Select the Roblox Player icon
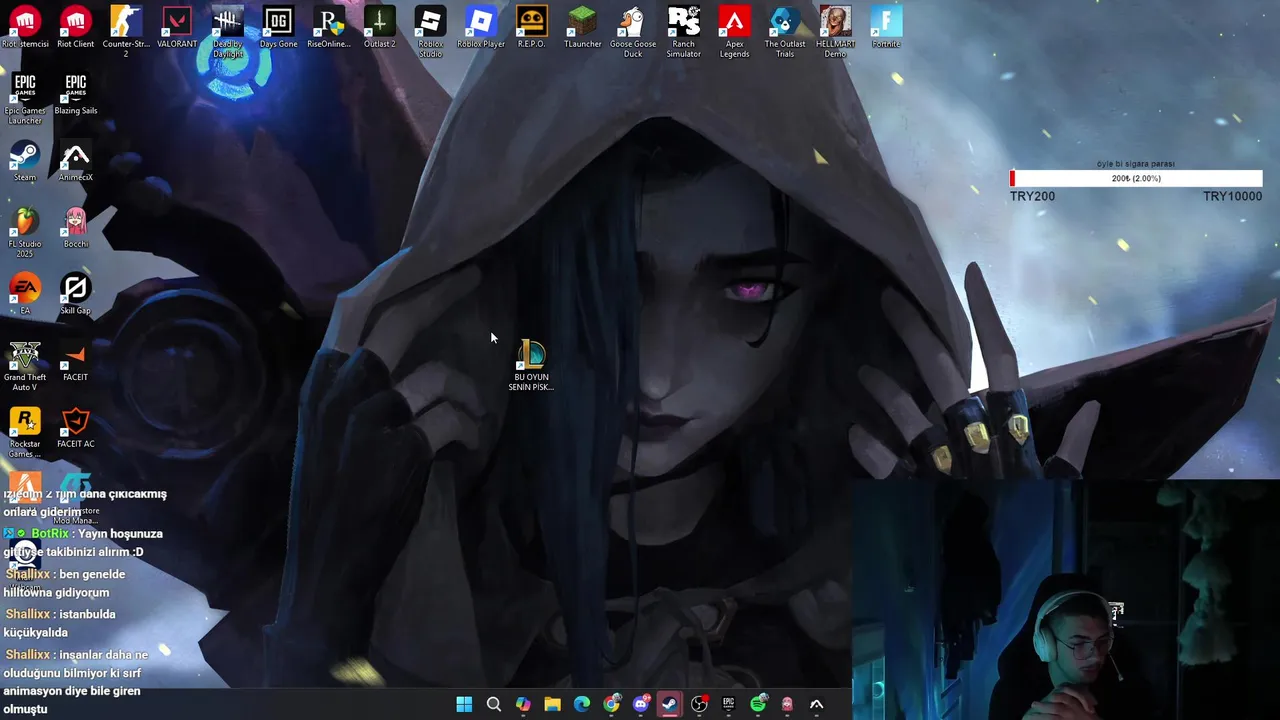Screen dimensions: 1280x720 [481, 28]
